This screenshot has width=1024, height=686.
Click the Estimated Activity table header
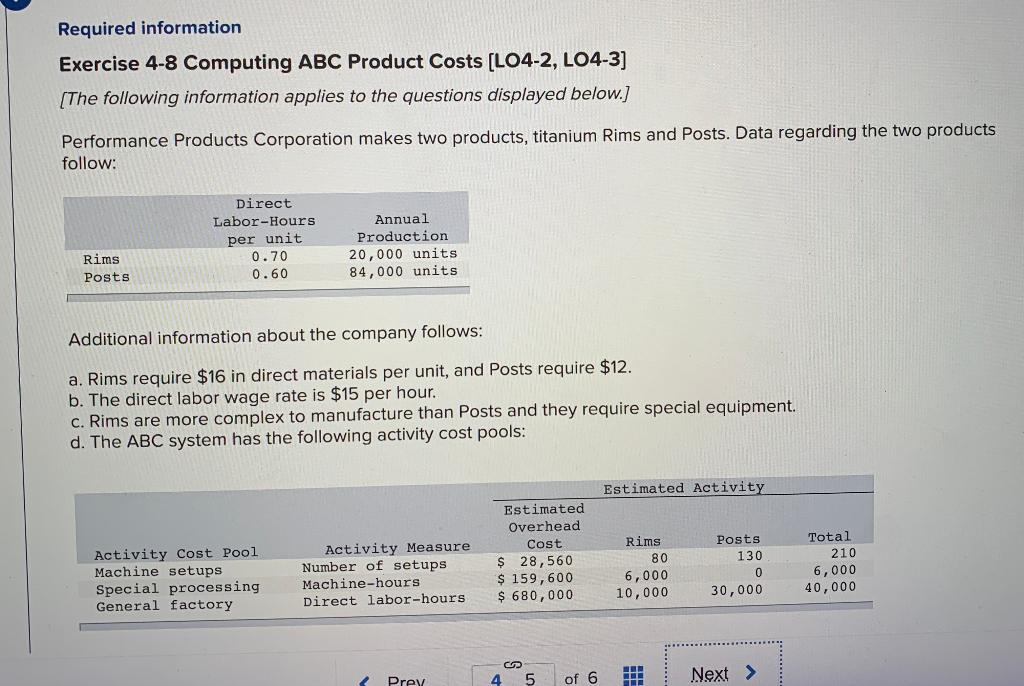click(684, 487)
